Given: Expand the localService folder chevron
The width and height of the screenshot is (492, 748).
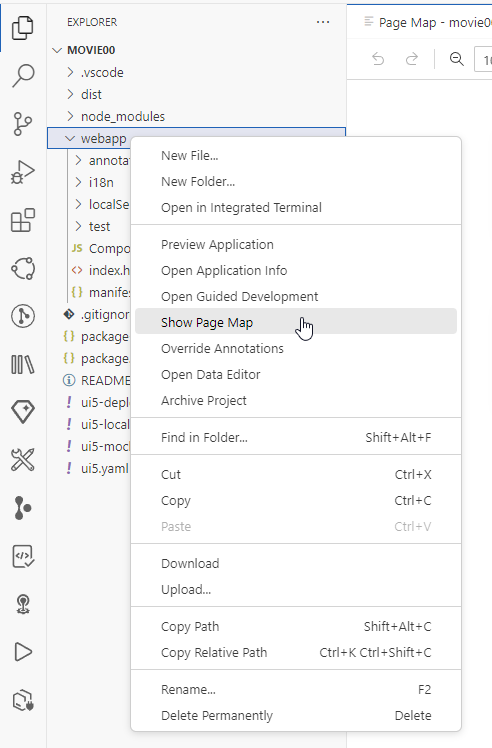Looking at the screenshot, I should [78, 204].
